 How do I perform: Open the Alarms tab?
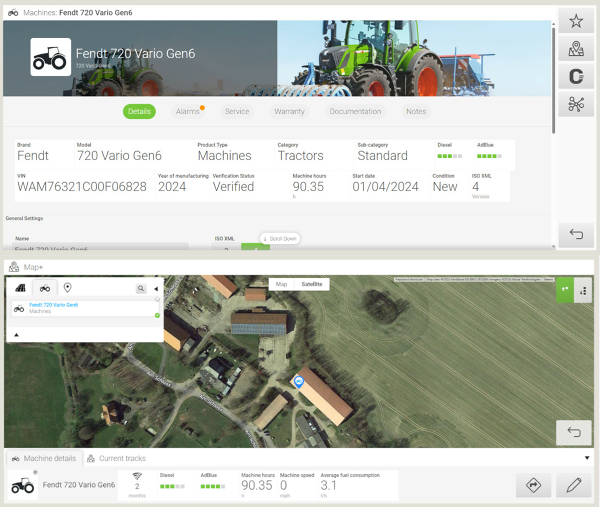point(188,111)
